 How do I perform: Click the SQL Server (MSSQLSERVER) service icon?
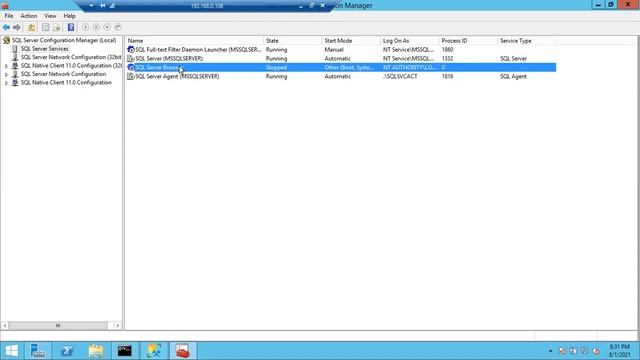pos(131,58)
